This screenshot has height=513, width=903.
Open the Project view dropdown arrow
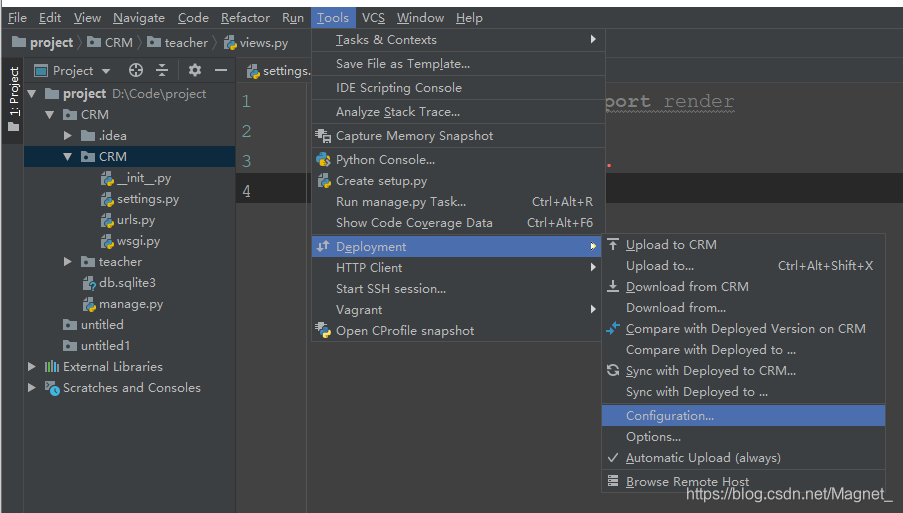106,71
